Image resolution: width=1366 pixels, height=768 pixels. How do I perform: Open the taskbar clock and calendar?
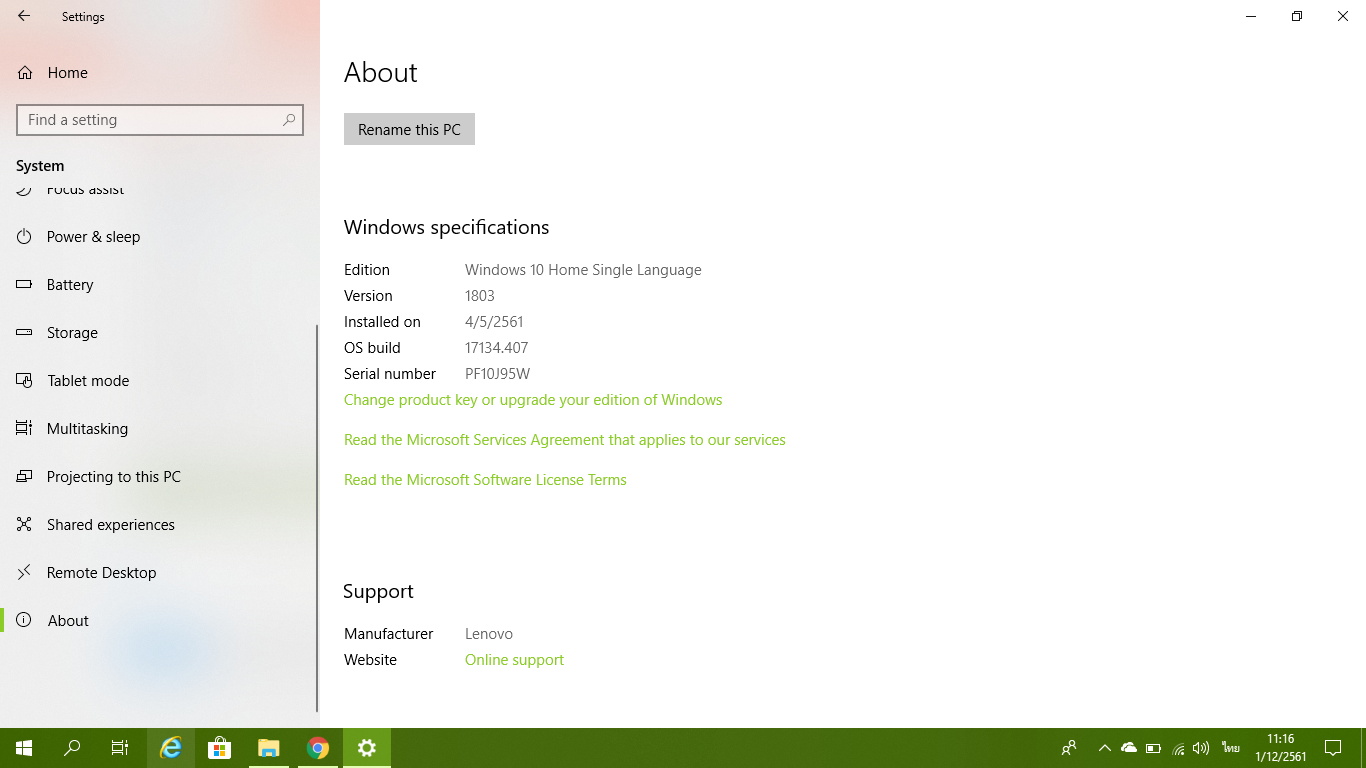(1281, 748)
